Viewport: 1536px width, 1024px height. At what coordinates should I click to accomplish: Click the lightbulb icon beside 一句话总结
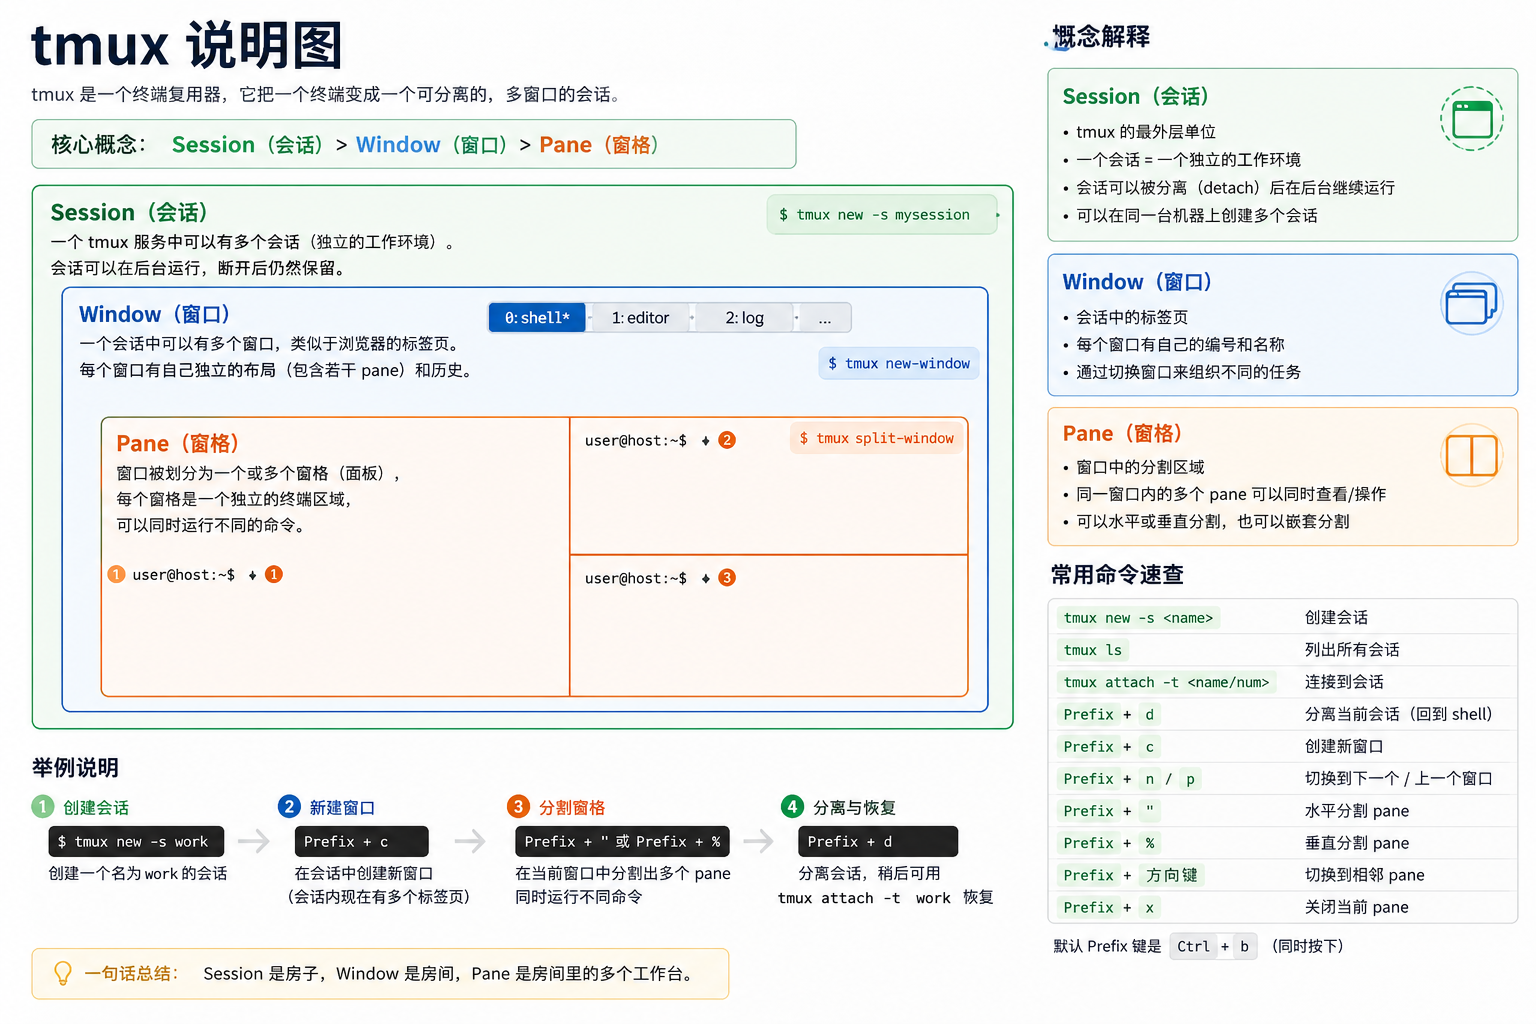(x=62, y=973)
